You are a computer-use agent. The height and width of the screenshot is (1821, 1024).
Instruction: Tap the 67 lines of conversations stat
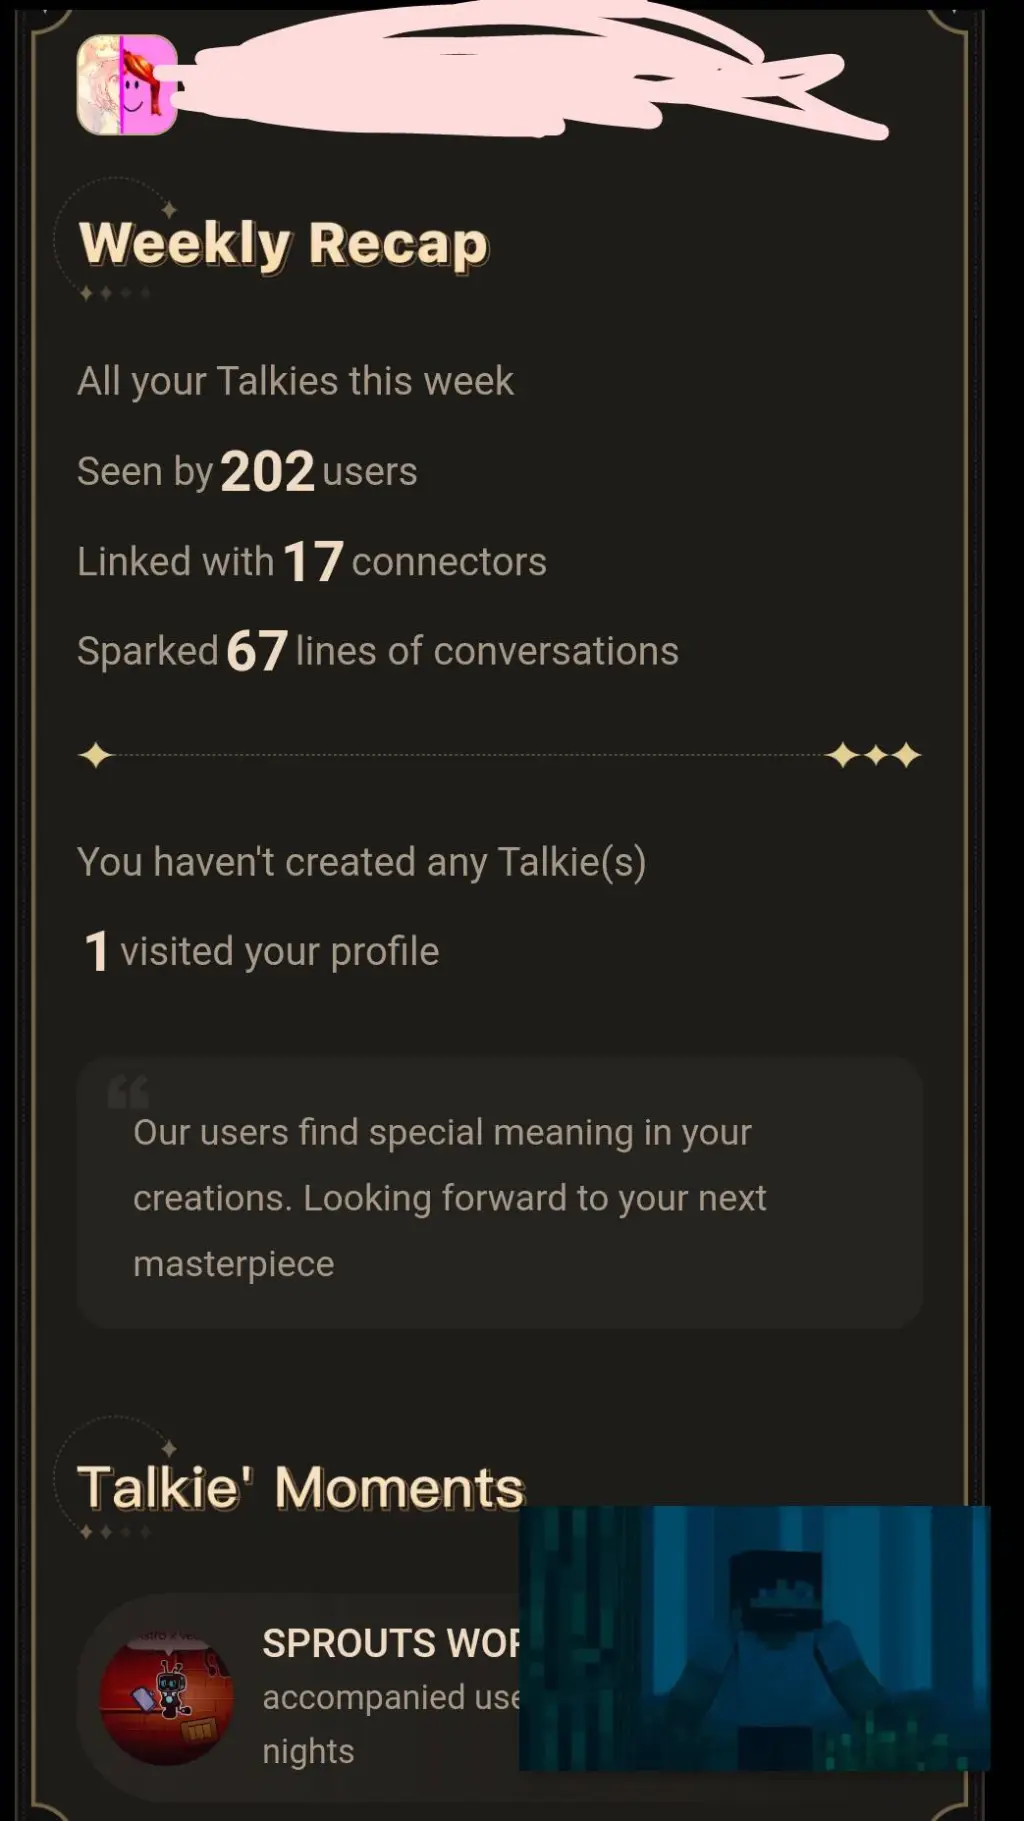pyautogui.click(x=257, y=651)
